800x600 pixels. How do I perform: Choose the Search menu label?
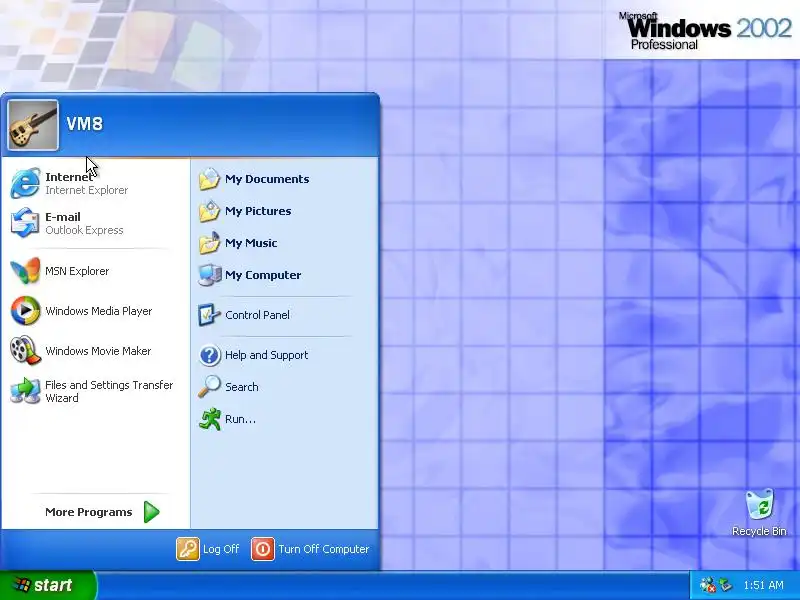pyautogui.click(x=241, y=387)
